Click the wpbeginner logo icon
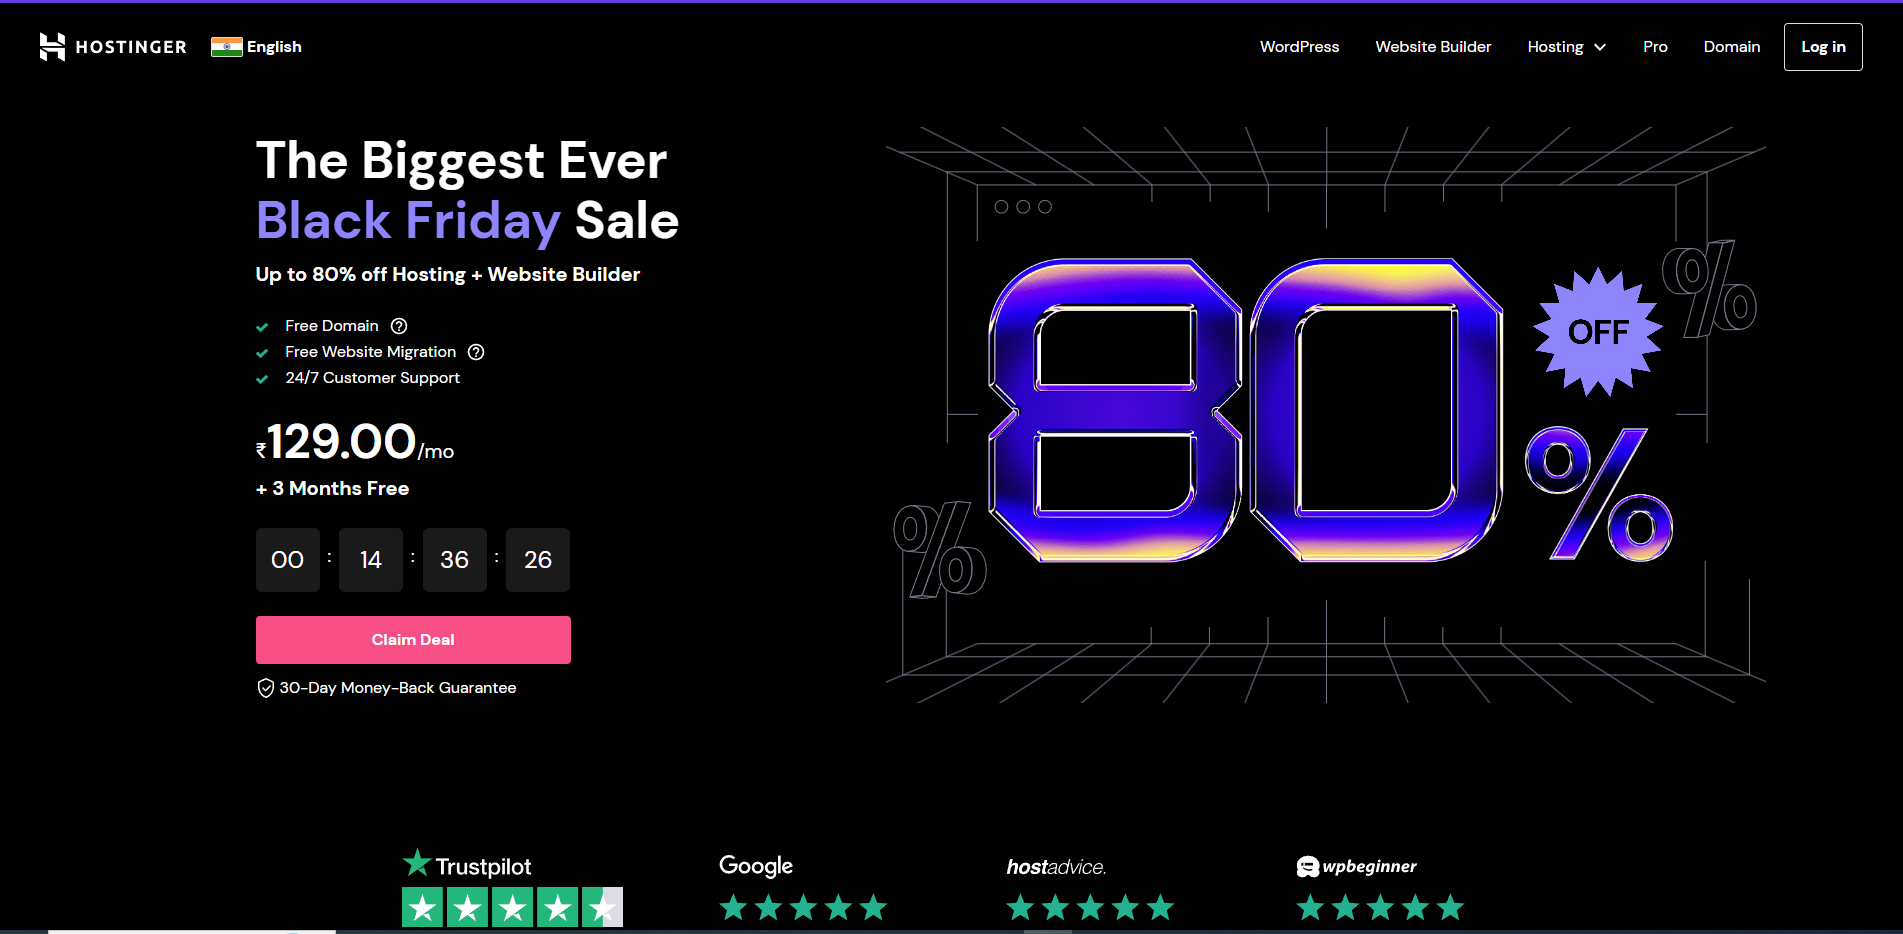This screenshot has height=934, width=1903. [x=1307, y=867]
